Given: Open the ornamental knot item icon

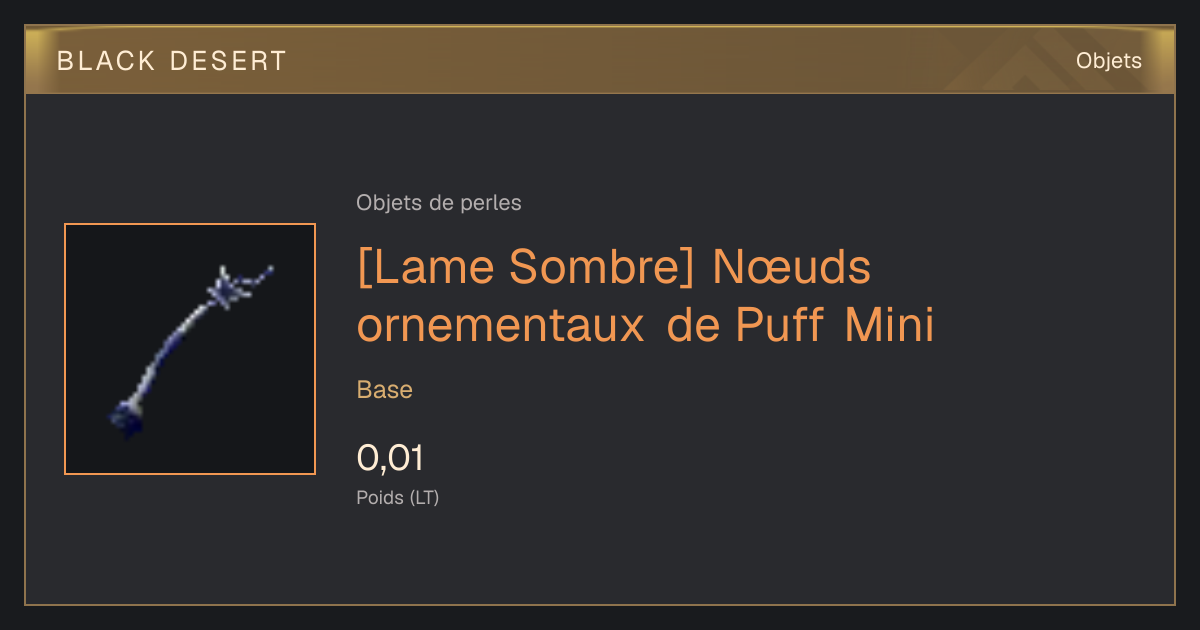Looking at the screenshot, I should click(x=190, y=349).
